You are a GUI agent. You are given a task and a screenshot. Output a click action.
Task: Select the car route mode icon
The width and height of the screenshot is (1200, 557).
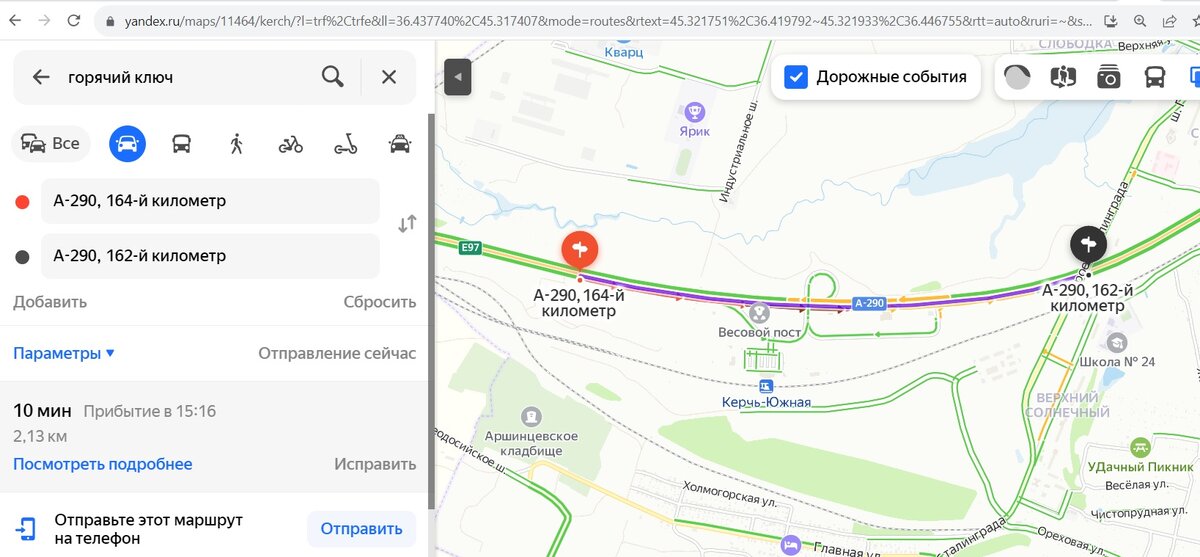(x=127, y=144)
